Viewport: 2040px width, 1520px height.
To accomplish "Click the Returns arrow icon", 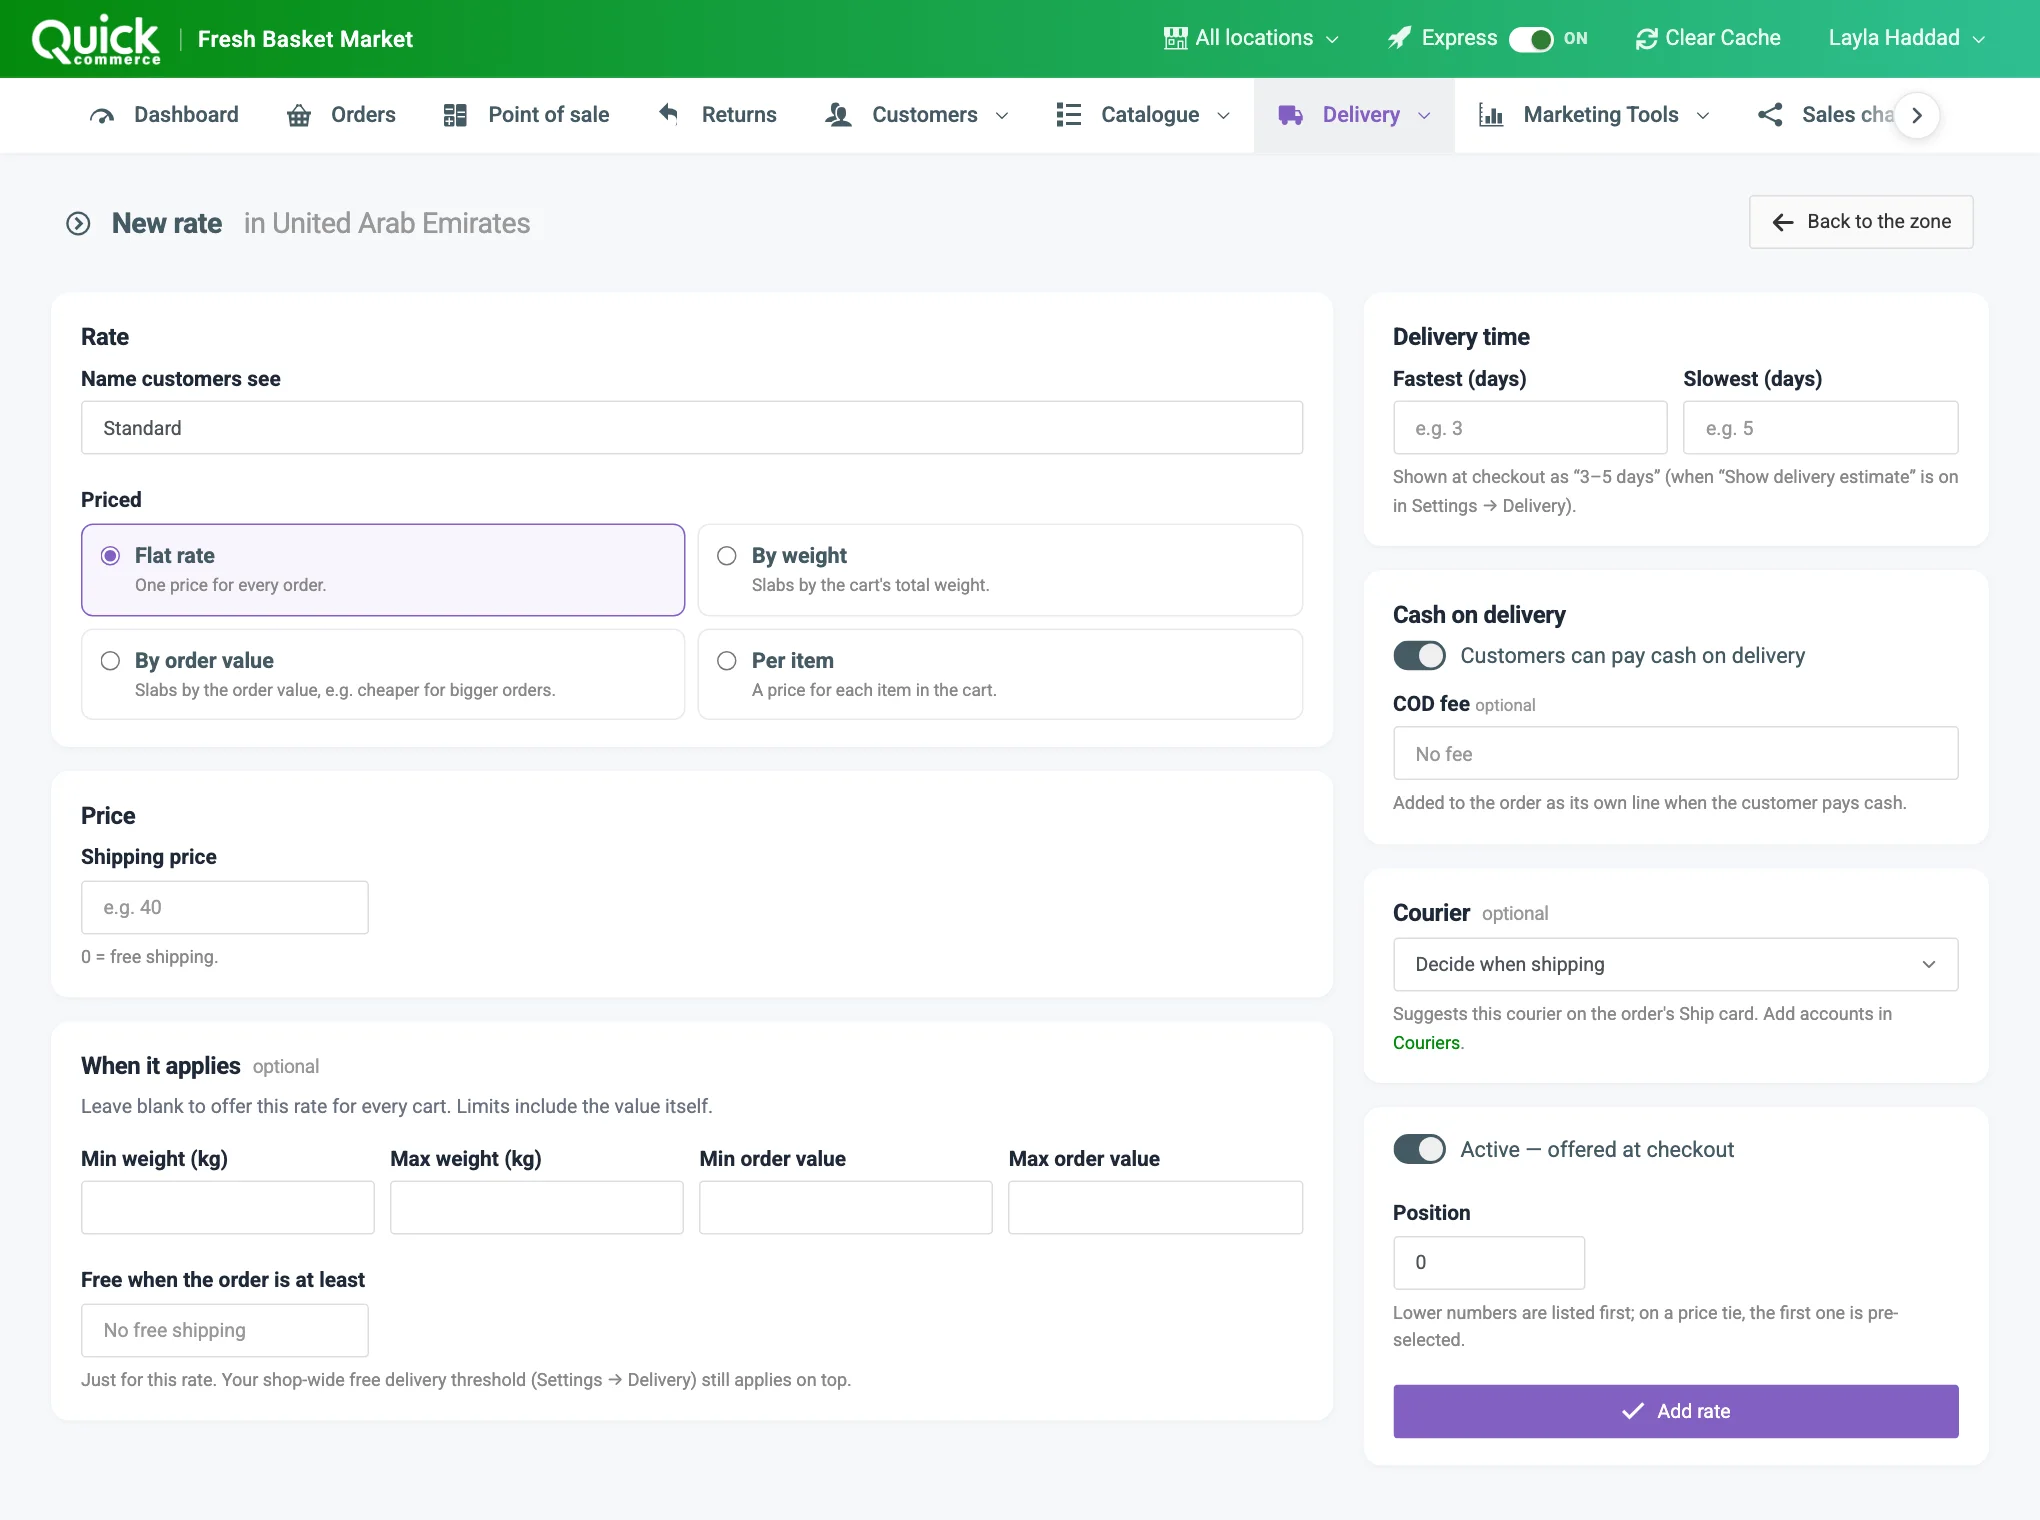I will point(669,114).
